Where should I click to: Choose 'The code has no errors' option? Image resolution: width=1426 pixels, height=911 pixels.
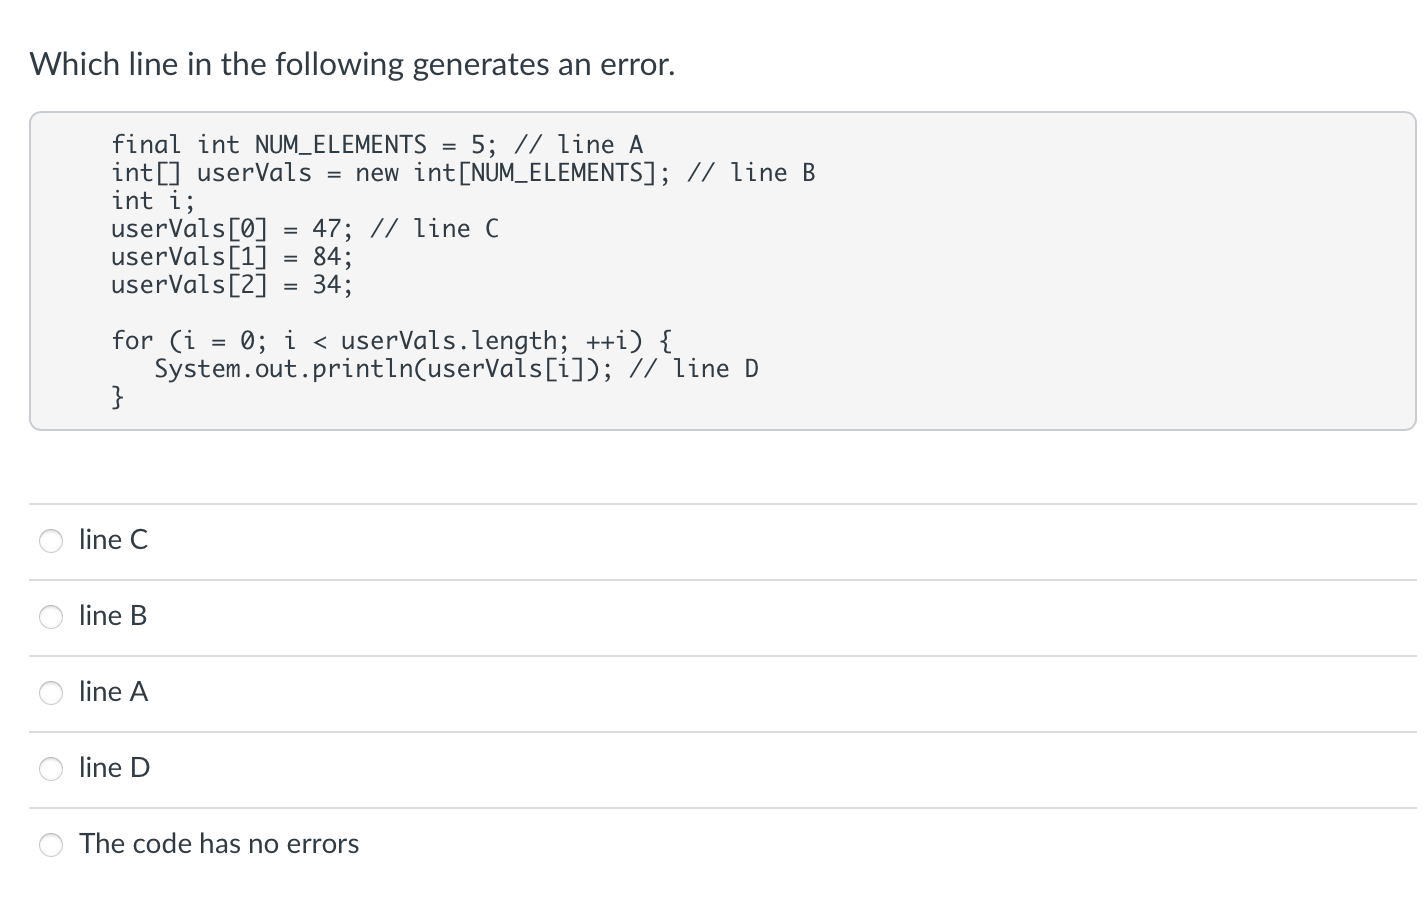pyautogui.click(x=51, y=845)
